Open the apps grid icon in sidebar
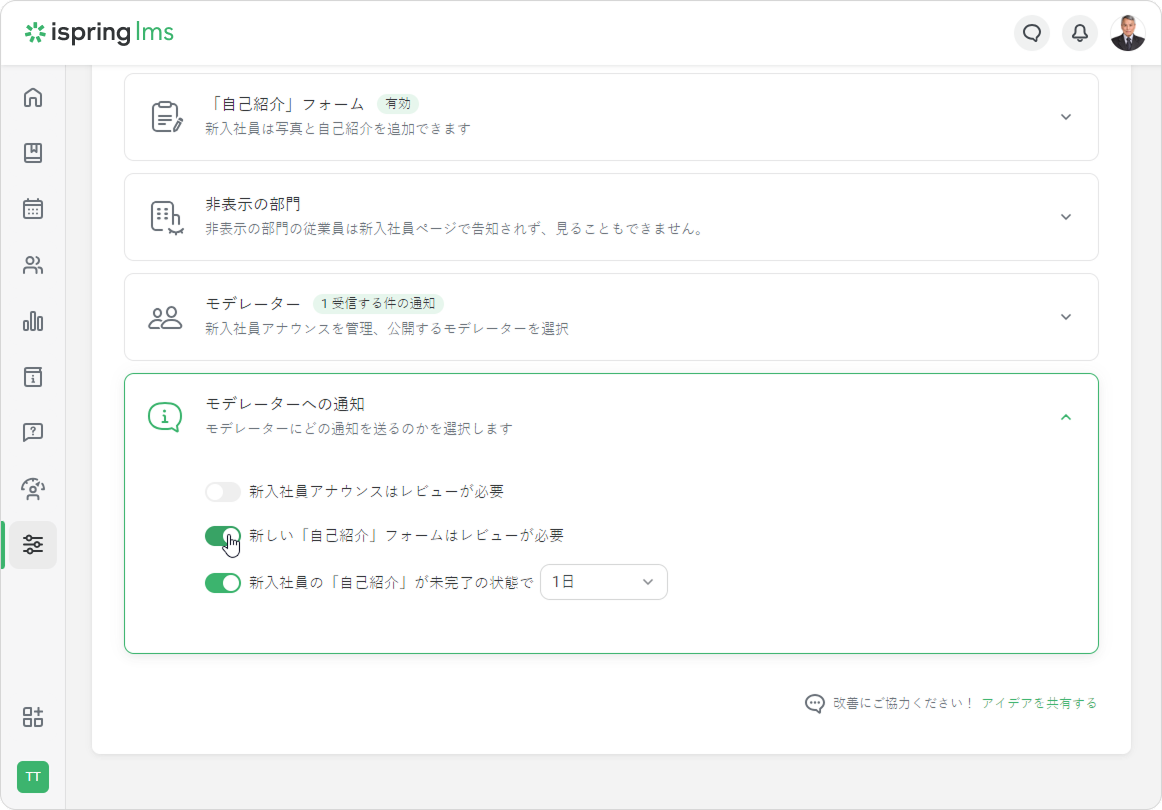The image size is (1162, 810). click(x=33, y=717)
